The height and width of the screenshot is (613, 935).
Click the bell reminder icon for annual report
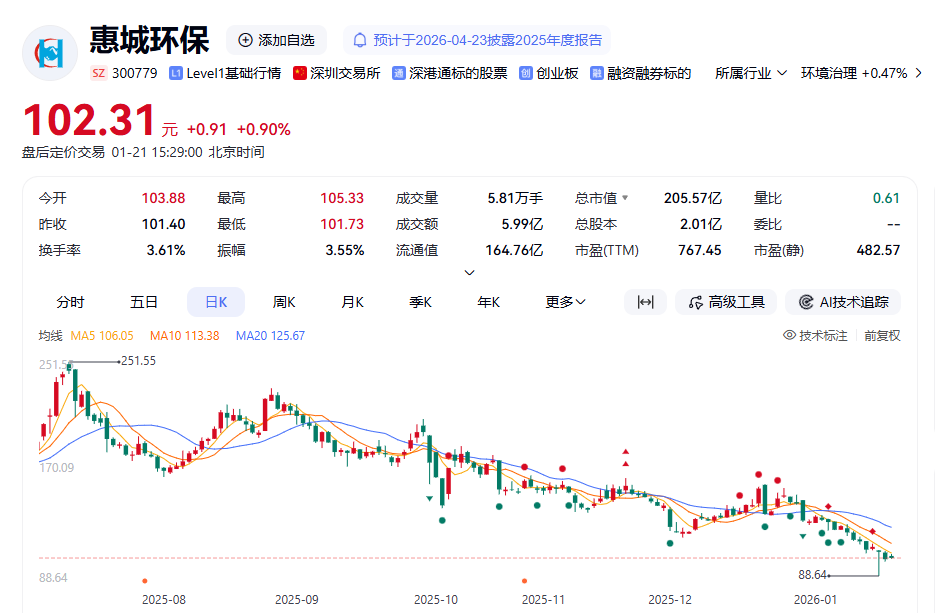360,40
